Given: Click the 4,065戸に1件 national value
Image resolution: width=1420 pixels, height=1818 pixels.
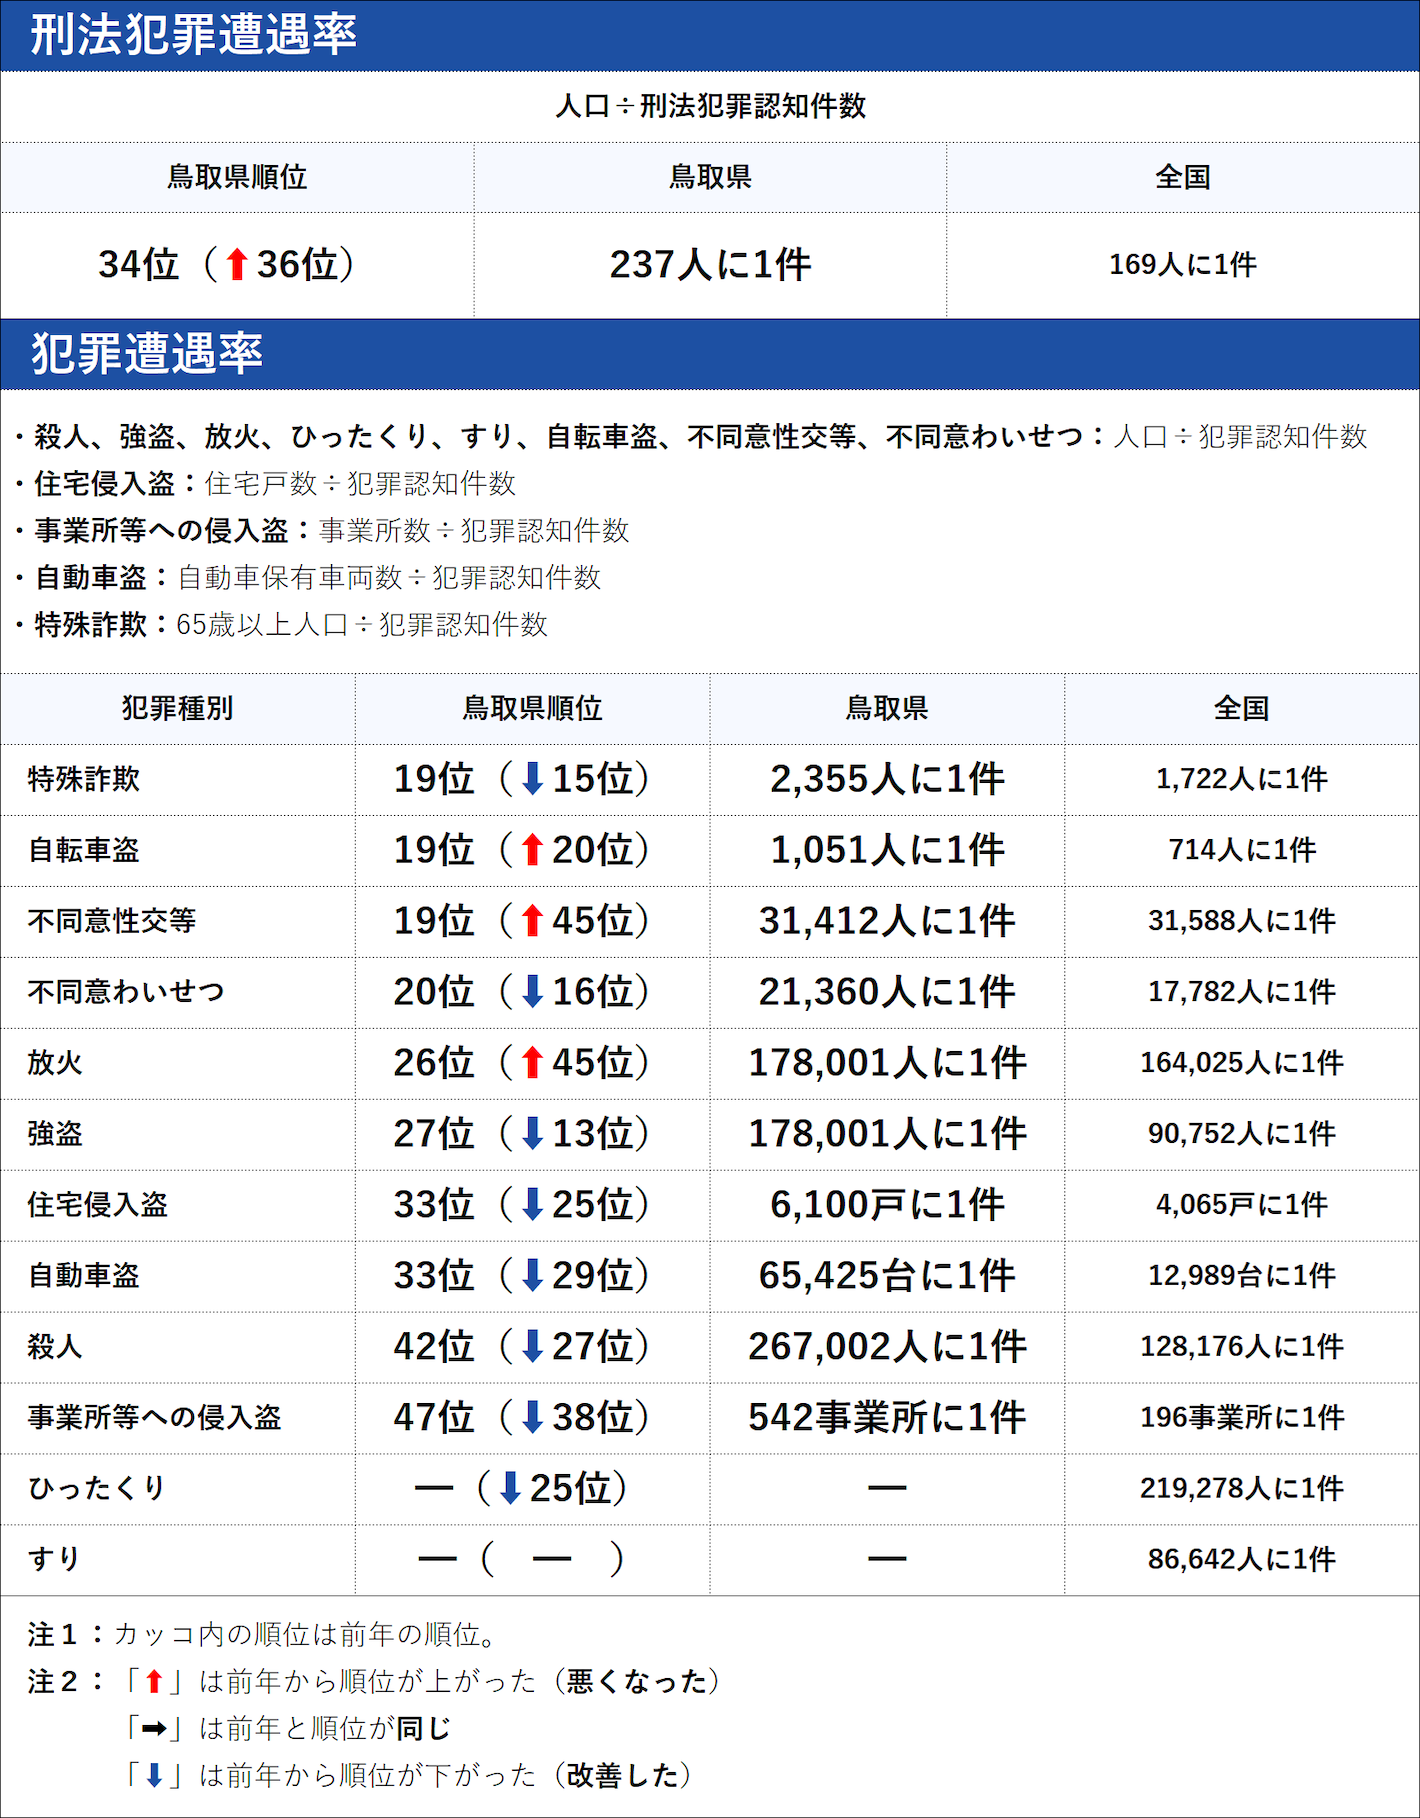Looking at the screenshot, I should pyautogui.click(x=1242, y=1205).
